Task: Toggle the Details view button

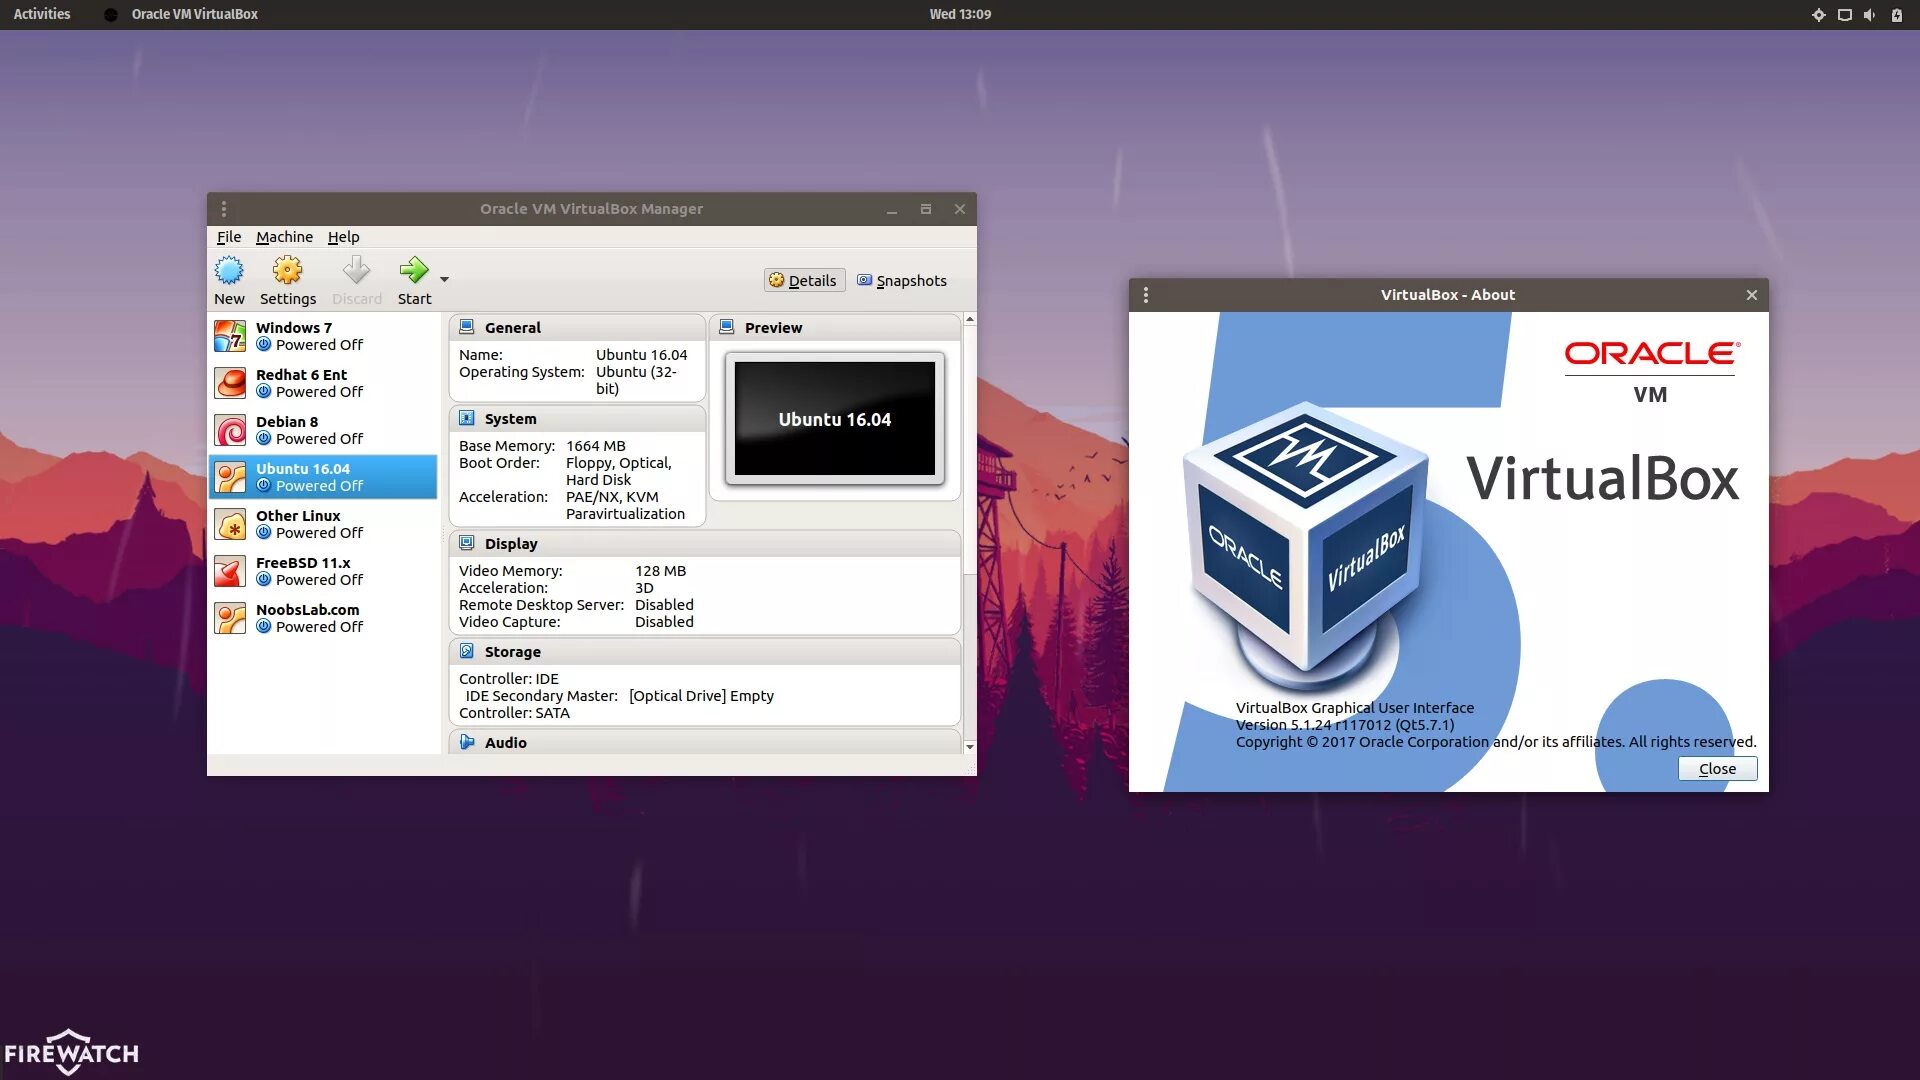Action: click(803, 281)
